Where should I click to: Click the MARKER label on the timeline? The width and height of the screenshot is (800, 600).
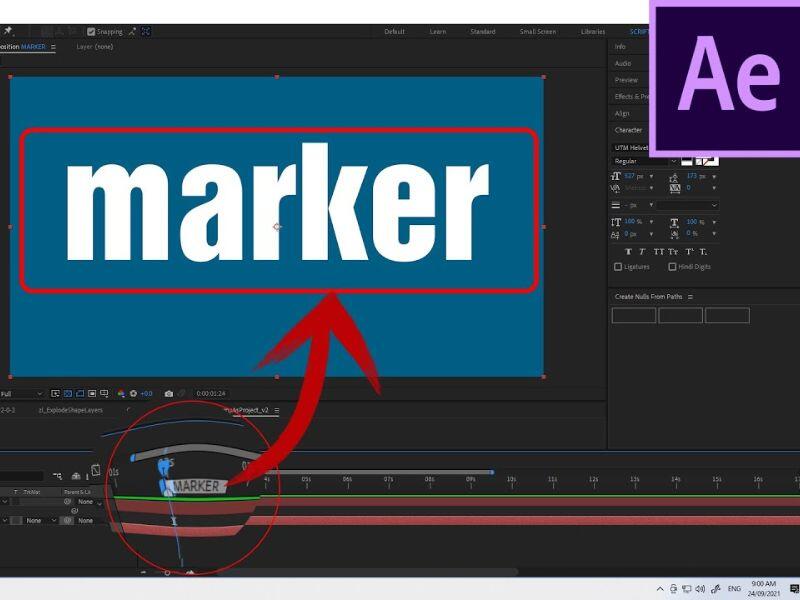click(196, 486)
